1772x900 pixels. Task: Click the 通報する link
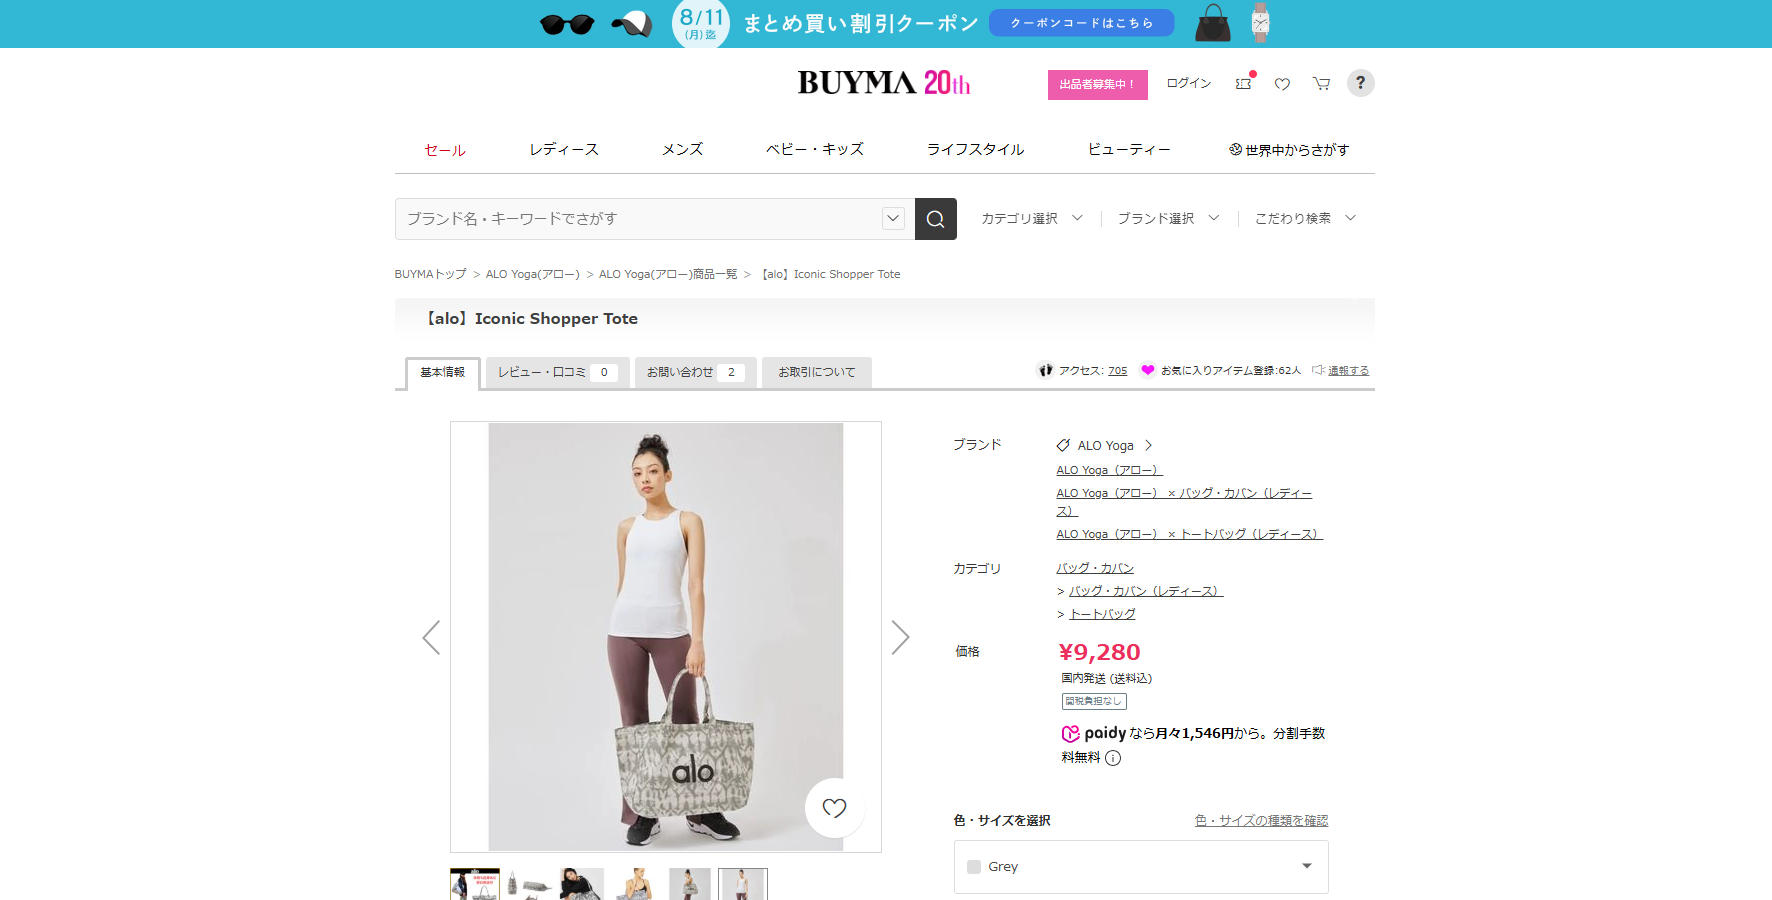[x=1349, y=371]
